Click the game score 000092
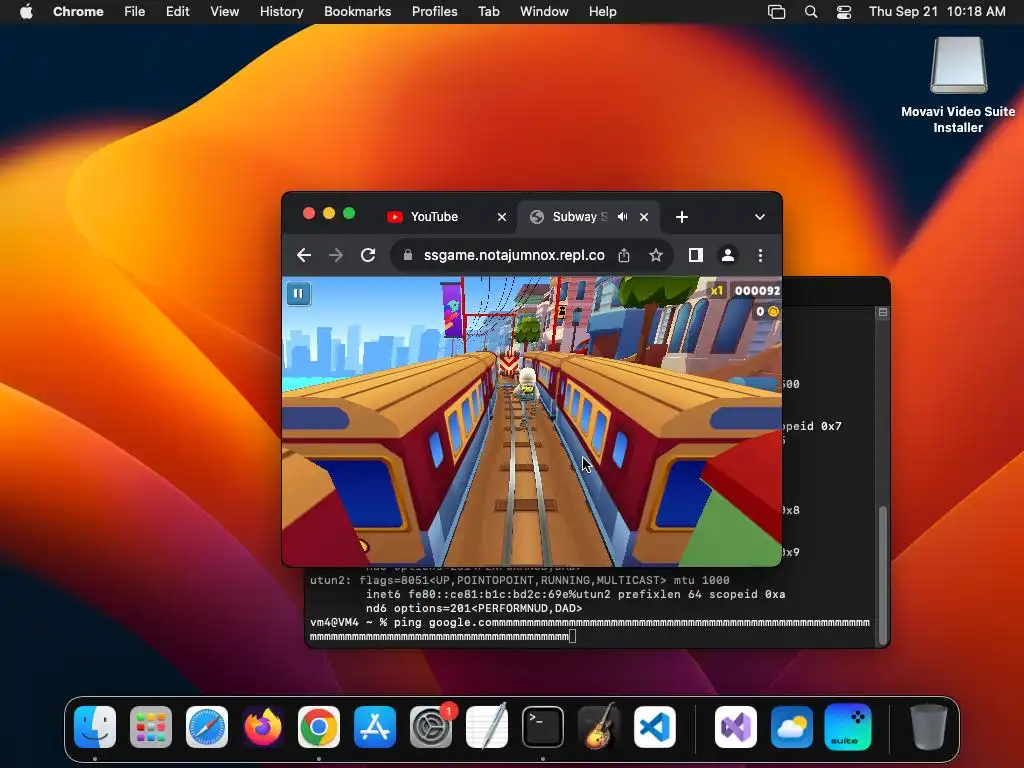1024x768 pixels. [757, 291]
